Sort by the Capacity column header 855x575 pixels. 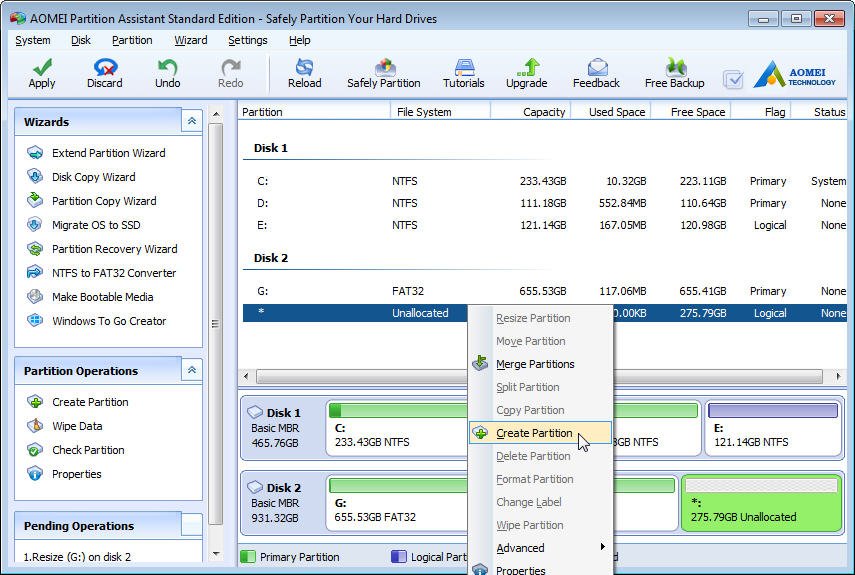tap(530, 112)
